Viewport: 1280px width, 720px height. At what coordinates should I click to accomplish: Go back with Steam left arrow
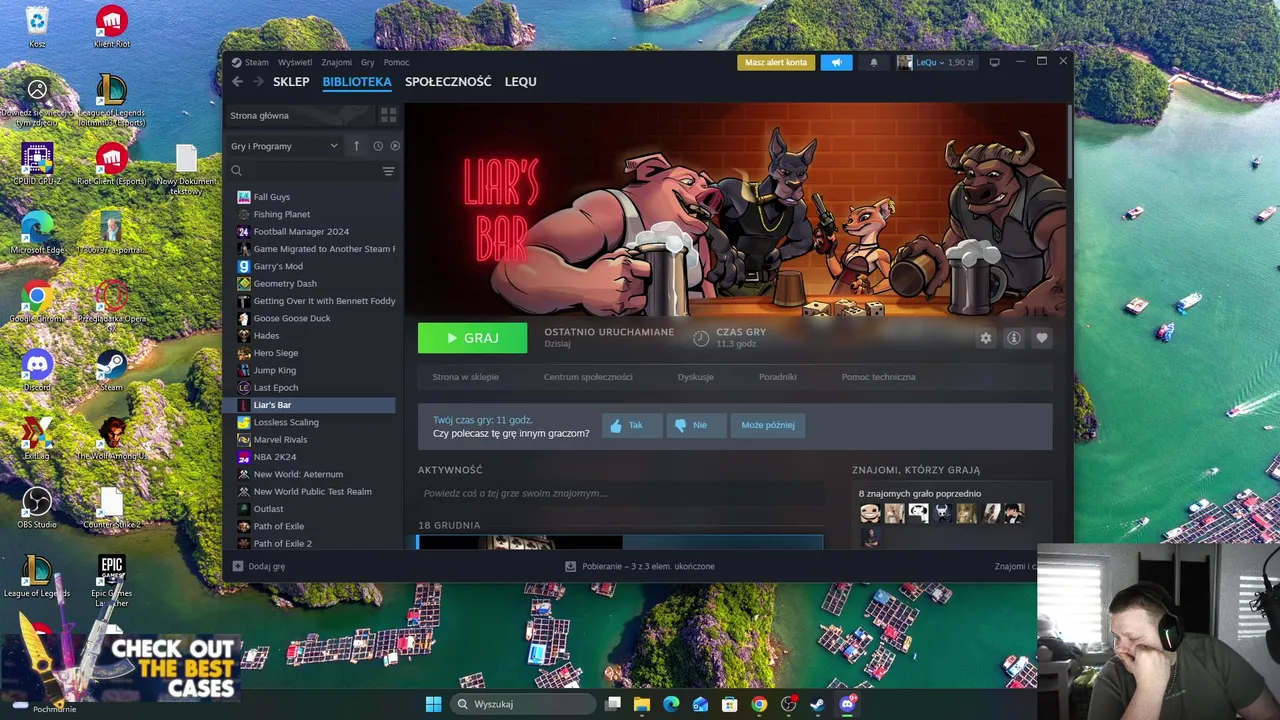point(237,82)
